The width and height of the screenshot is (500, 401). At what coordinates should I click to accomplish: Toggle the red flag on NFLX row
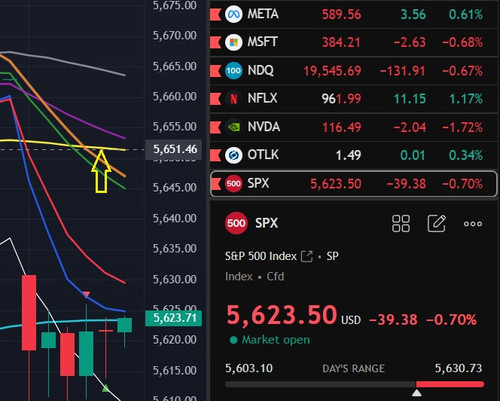coord(215,99)
